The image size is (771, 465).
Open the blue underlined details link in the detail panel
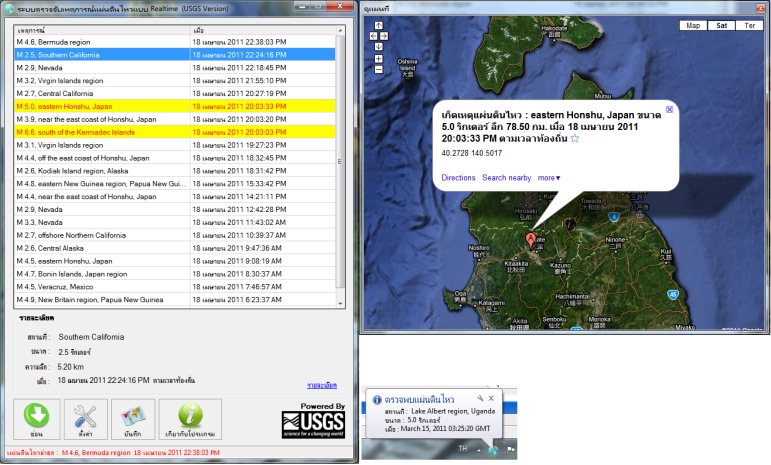click(x=322, y=385)
